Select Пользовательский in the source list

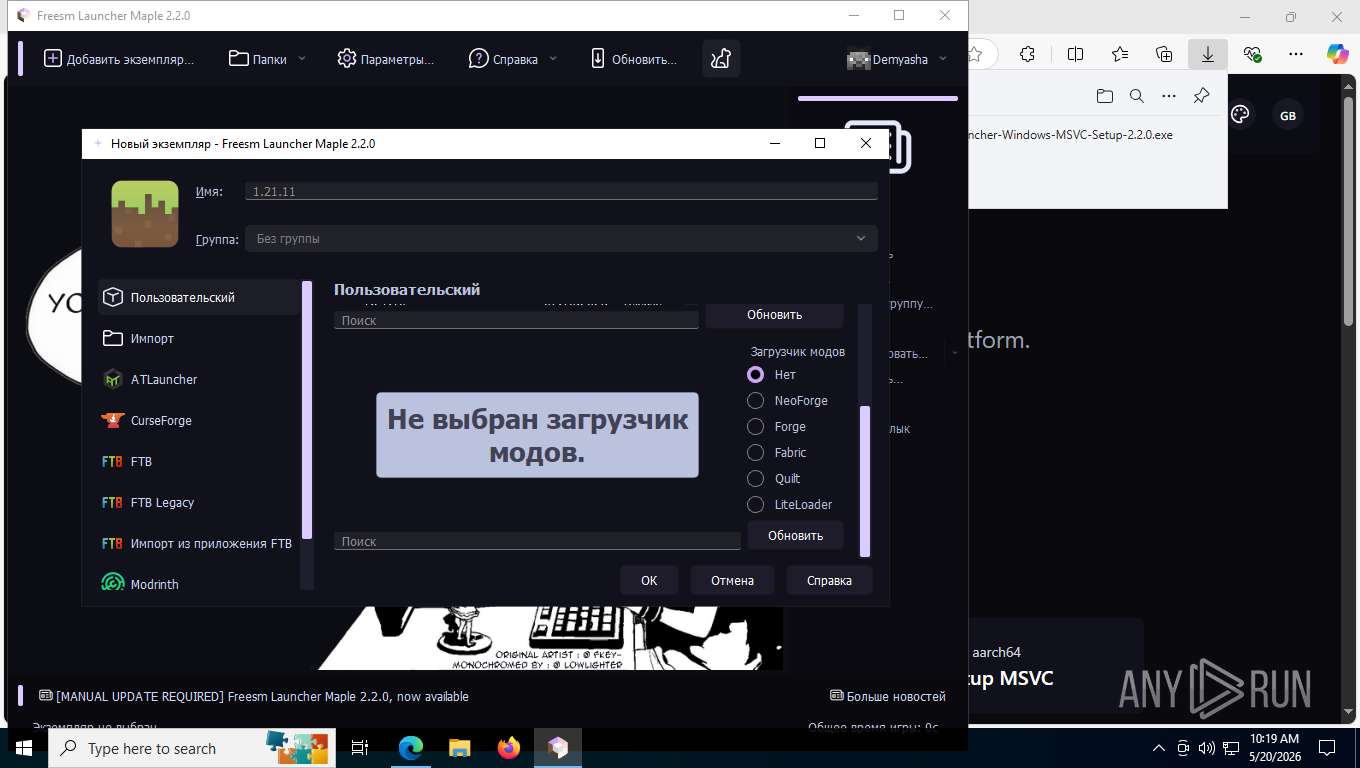click(x=199, y=297)
